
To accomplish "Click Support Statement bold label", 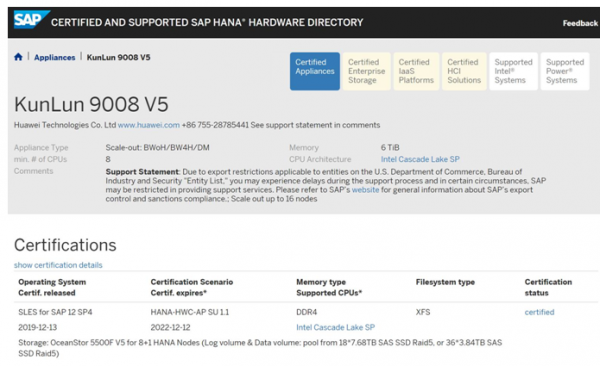I will [142, 172].
